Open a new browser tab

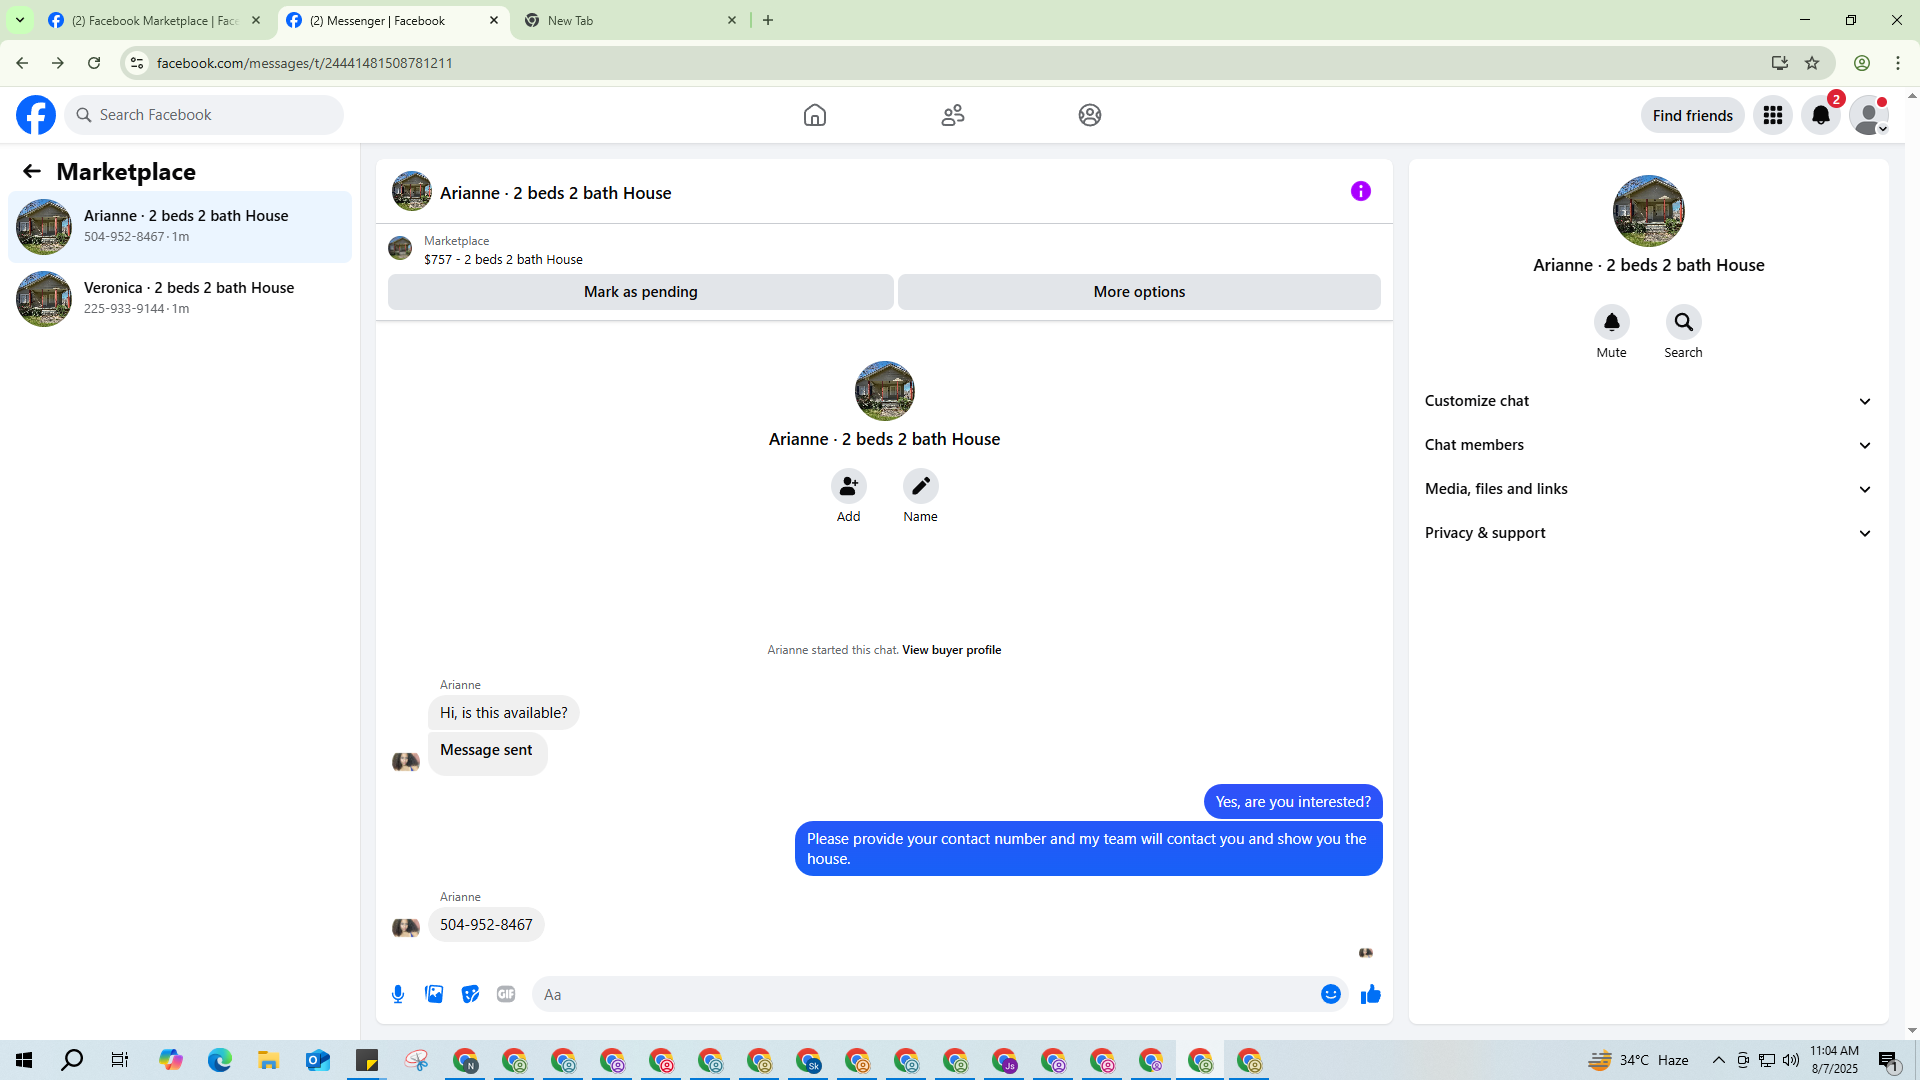(768, 21)
